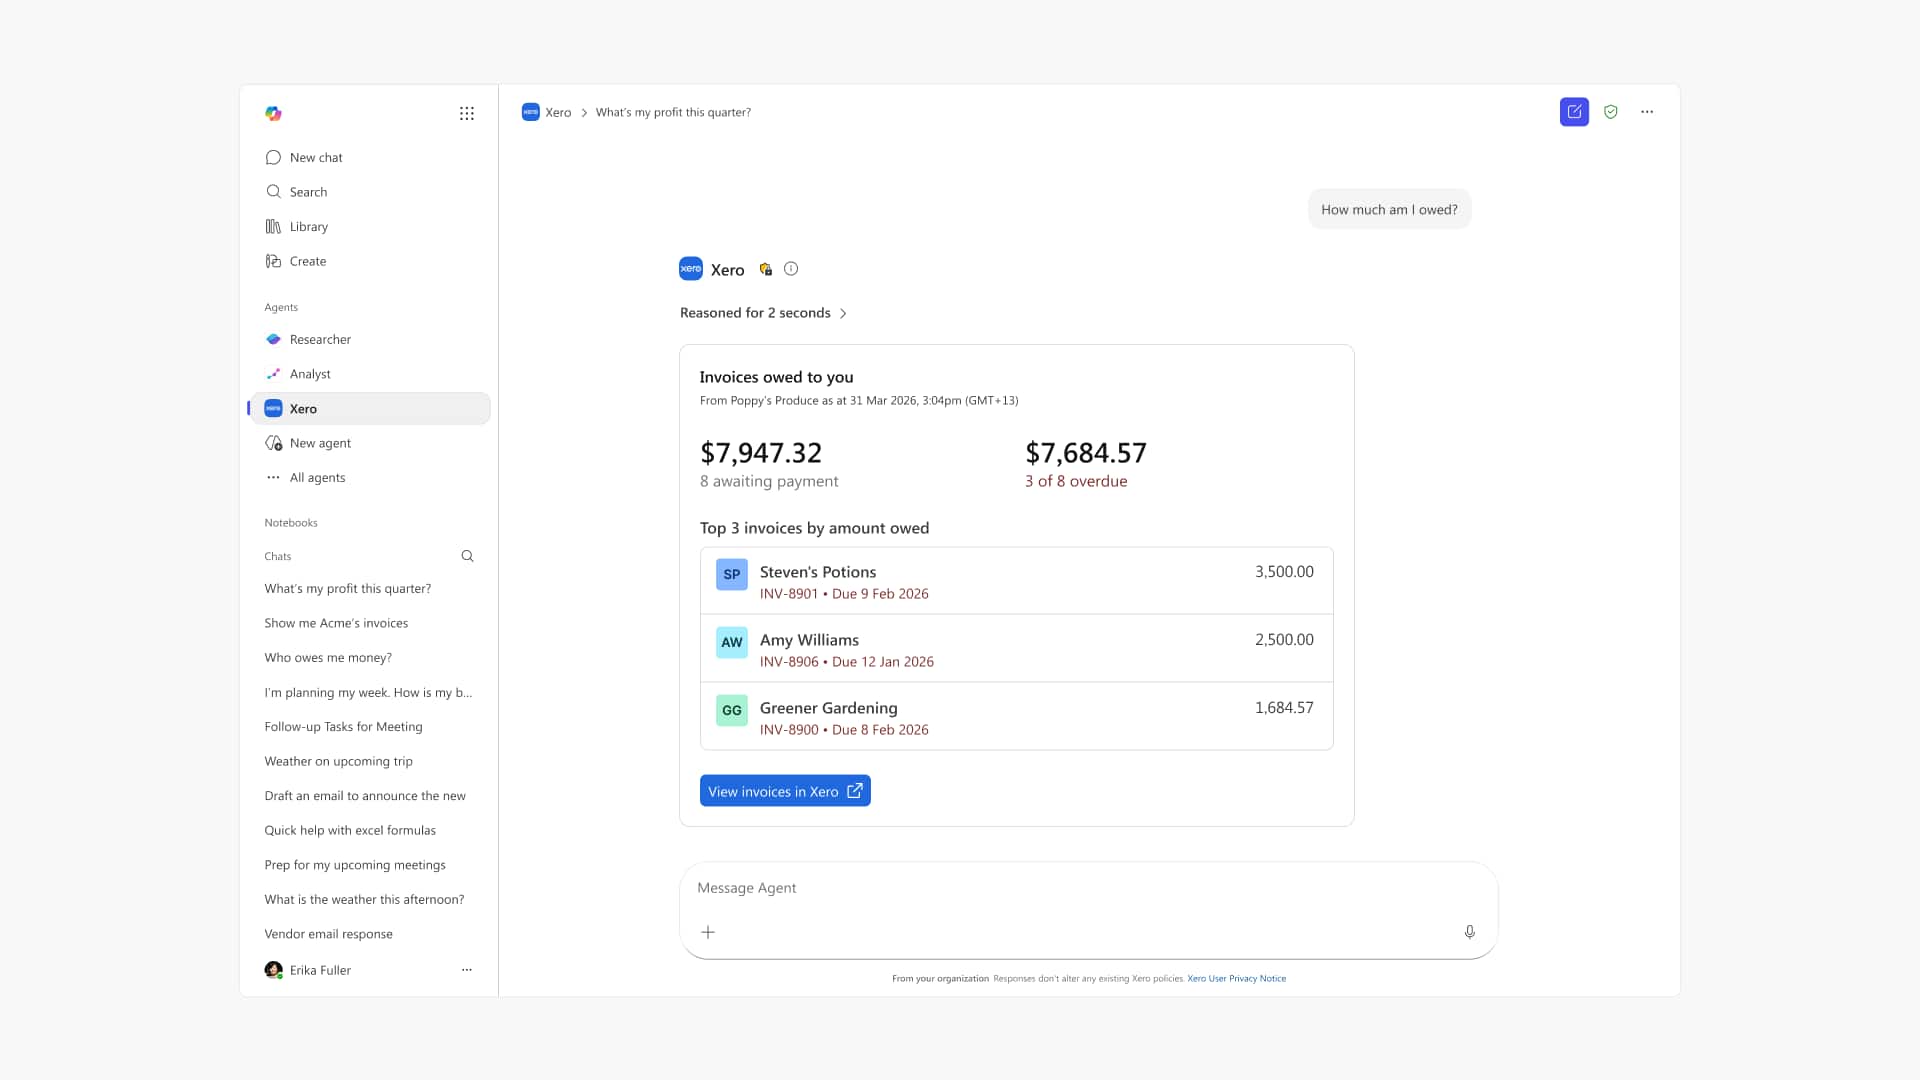Open chat 'Show me Acme's invoices'
The image size is (1920, 1080).
click(336, 623)
